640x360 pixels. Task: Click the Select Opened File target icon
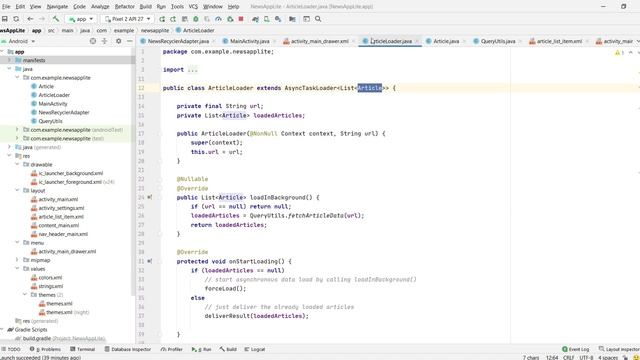point(93,41)
